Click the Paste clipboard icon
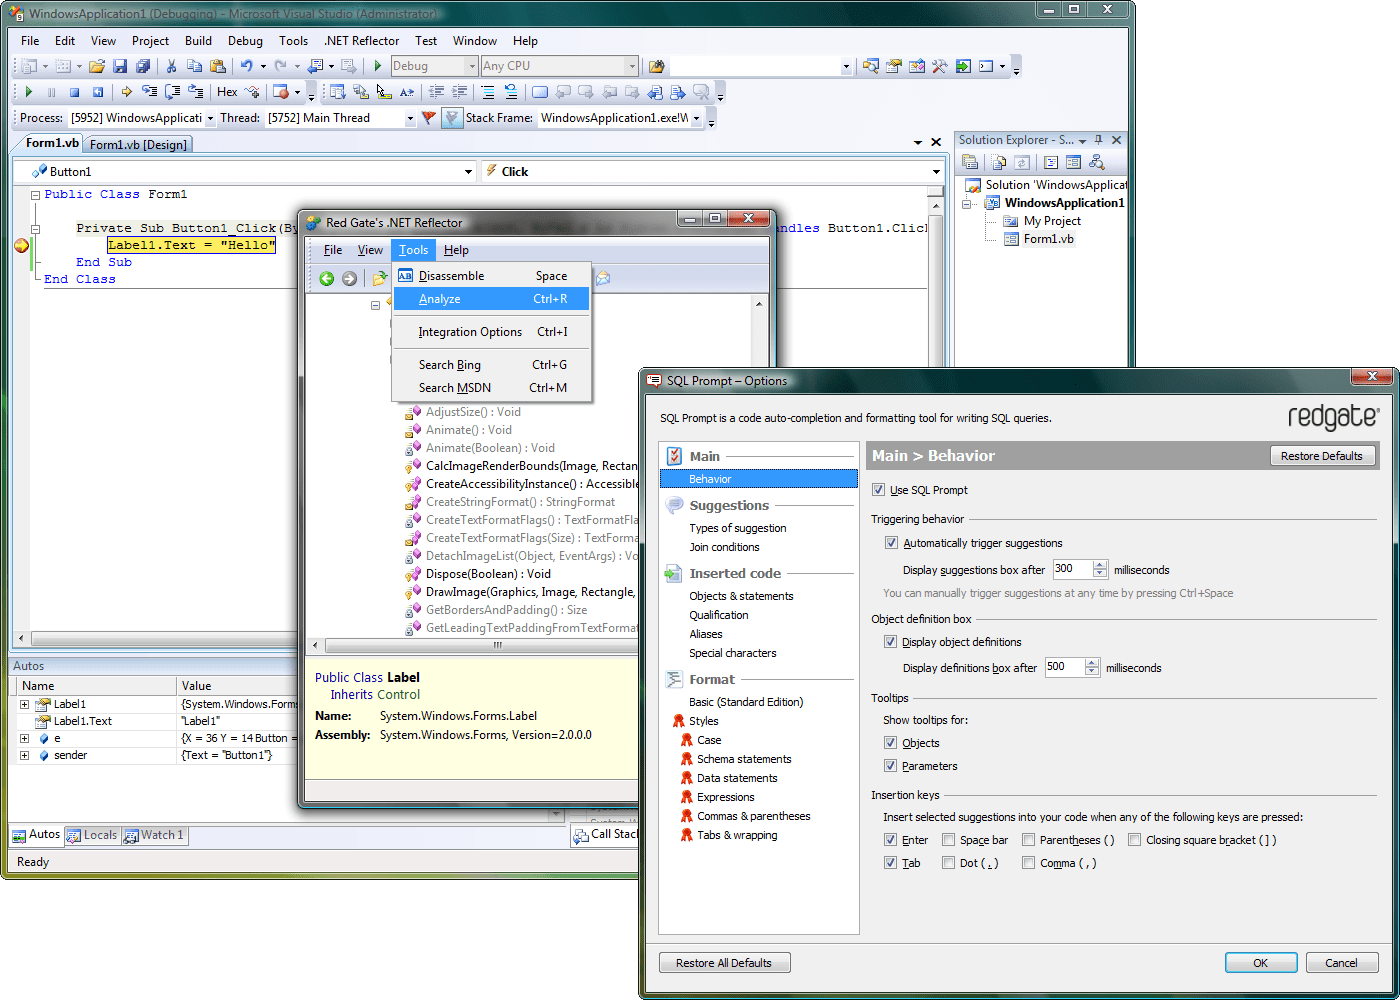Screen dimensions: 1400x1000 click(217, 66)
